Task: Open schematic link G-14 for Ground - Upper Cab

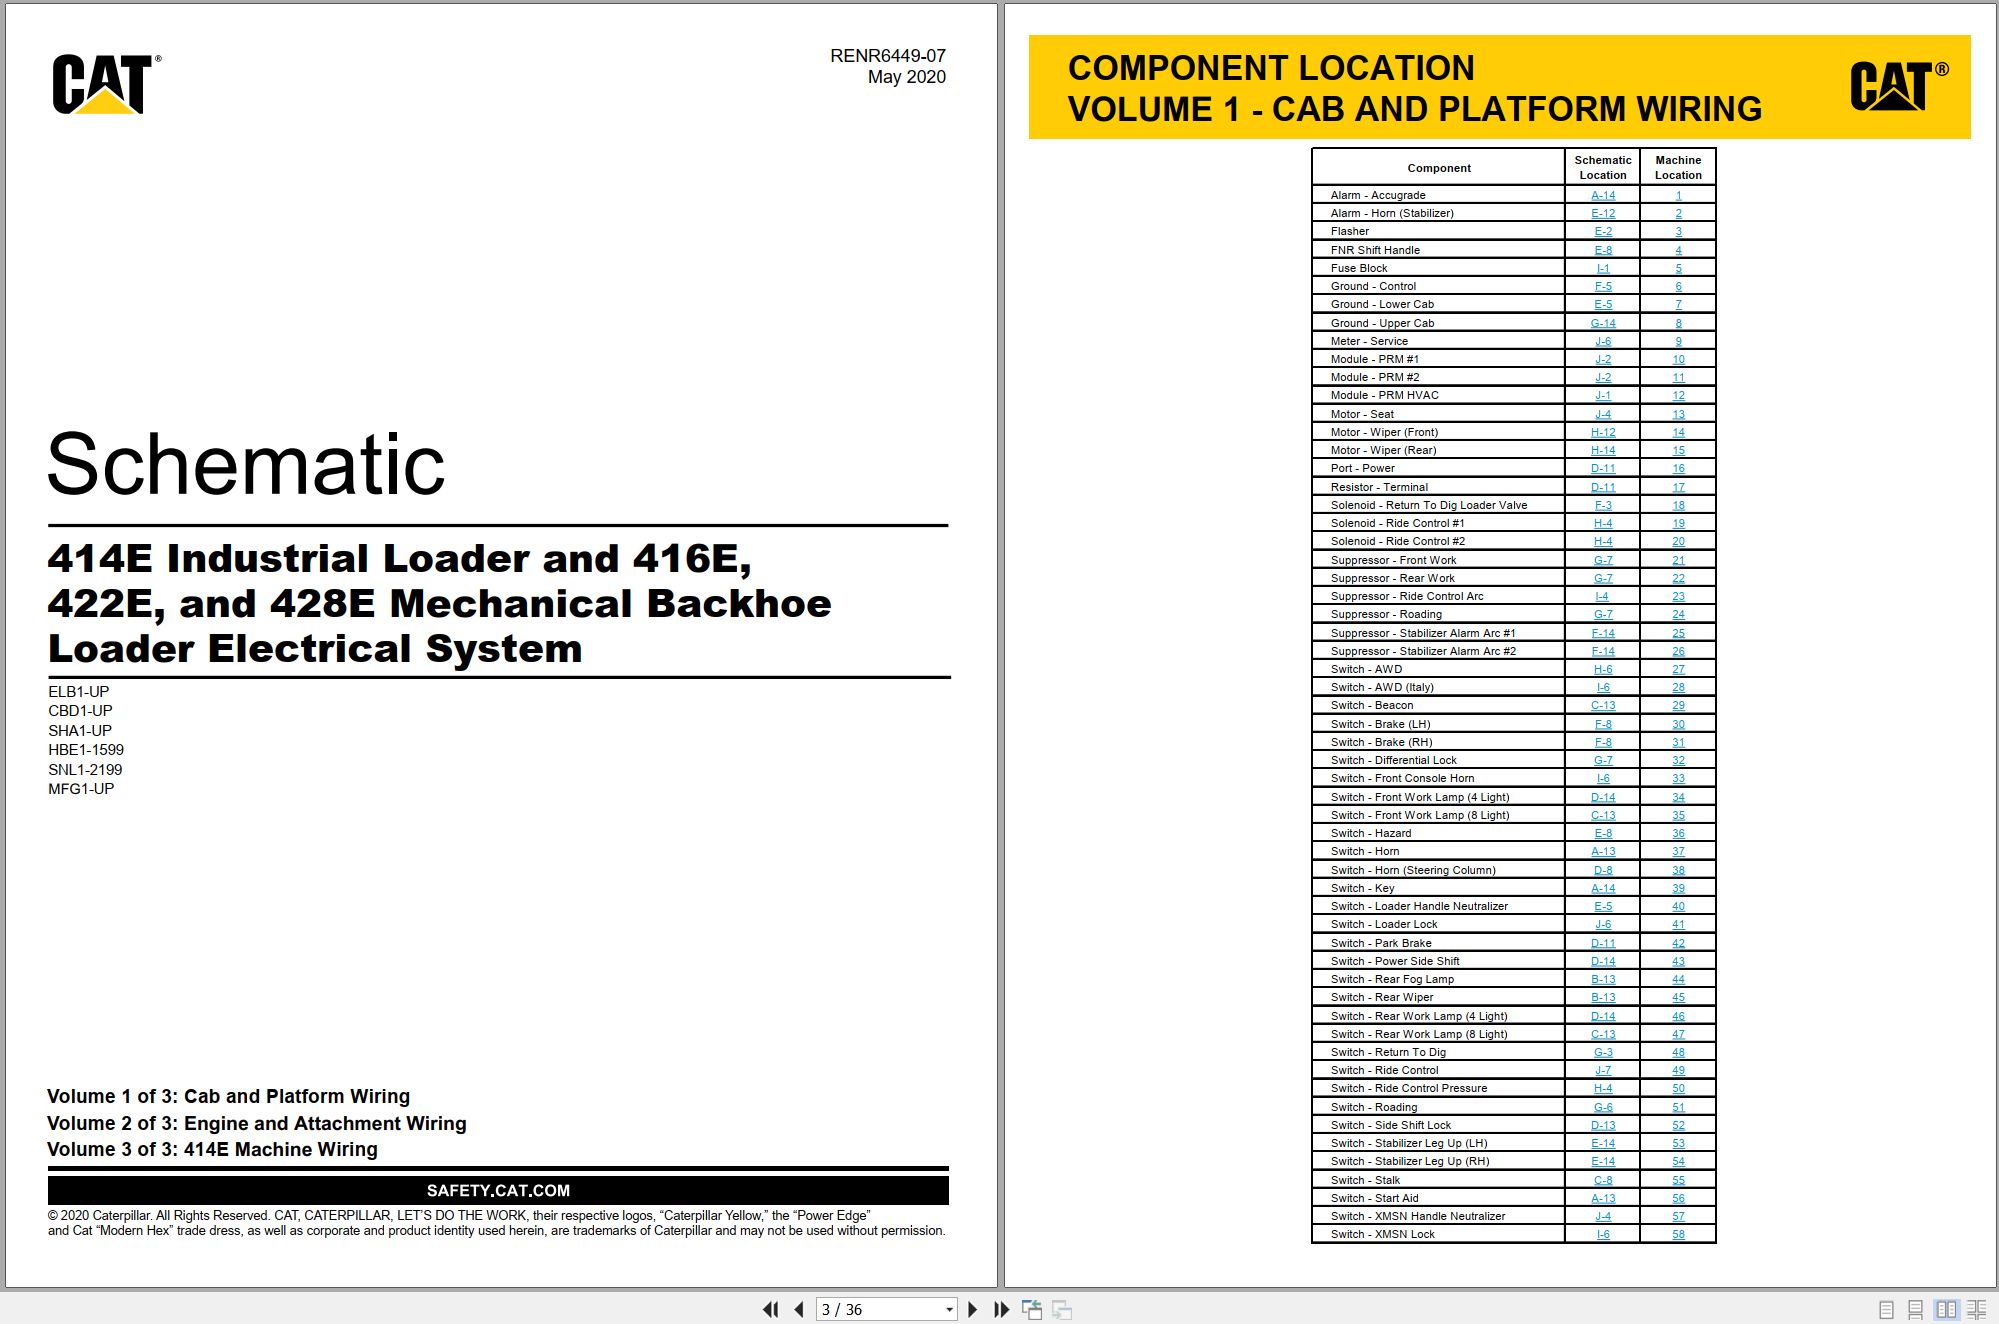Action: coord(1603,323)
